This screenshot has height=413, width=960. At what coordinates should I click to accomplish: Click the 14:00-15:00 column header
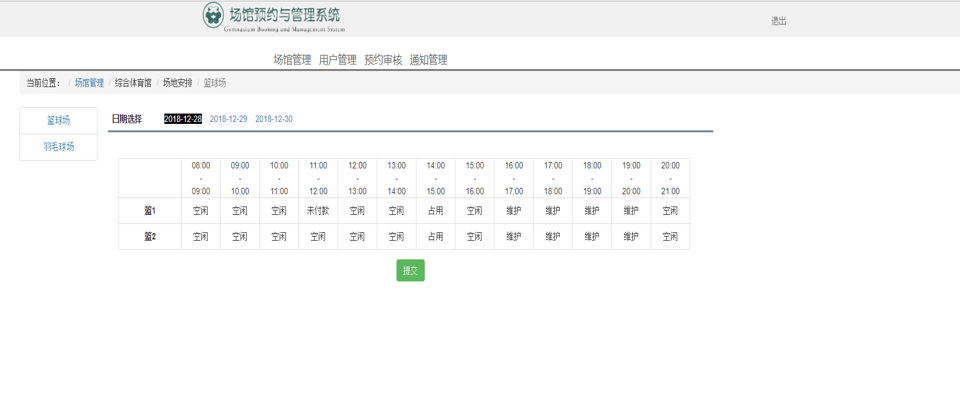tap(436, 178)
